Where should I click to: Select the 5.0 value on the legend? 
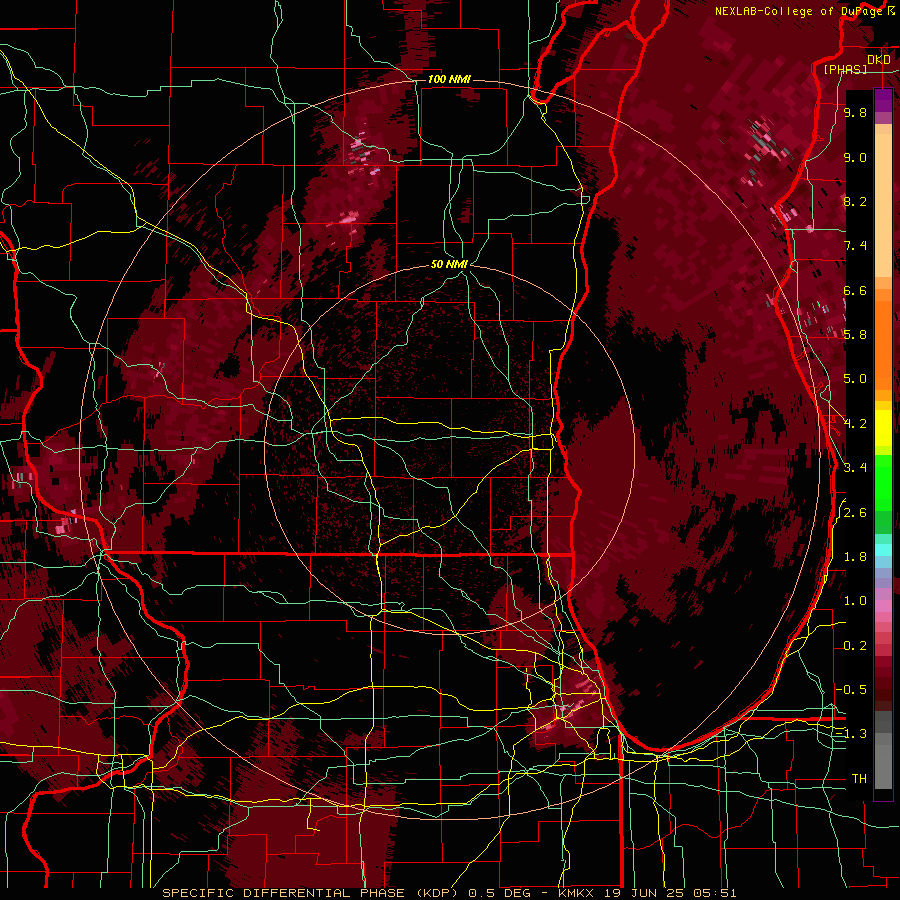[x=855, y=379]
